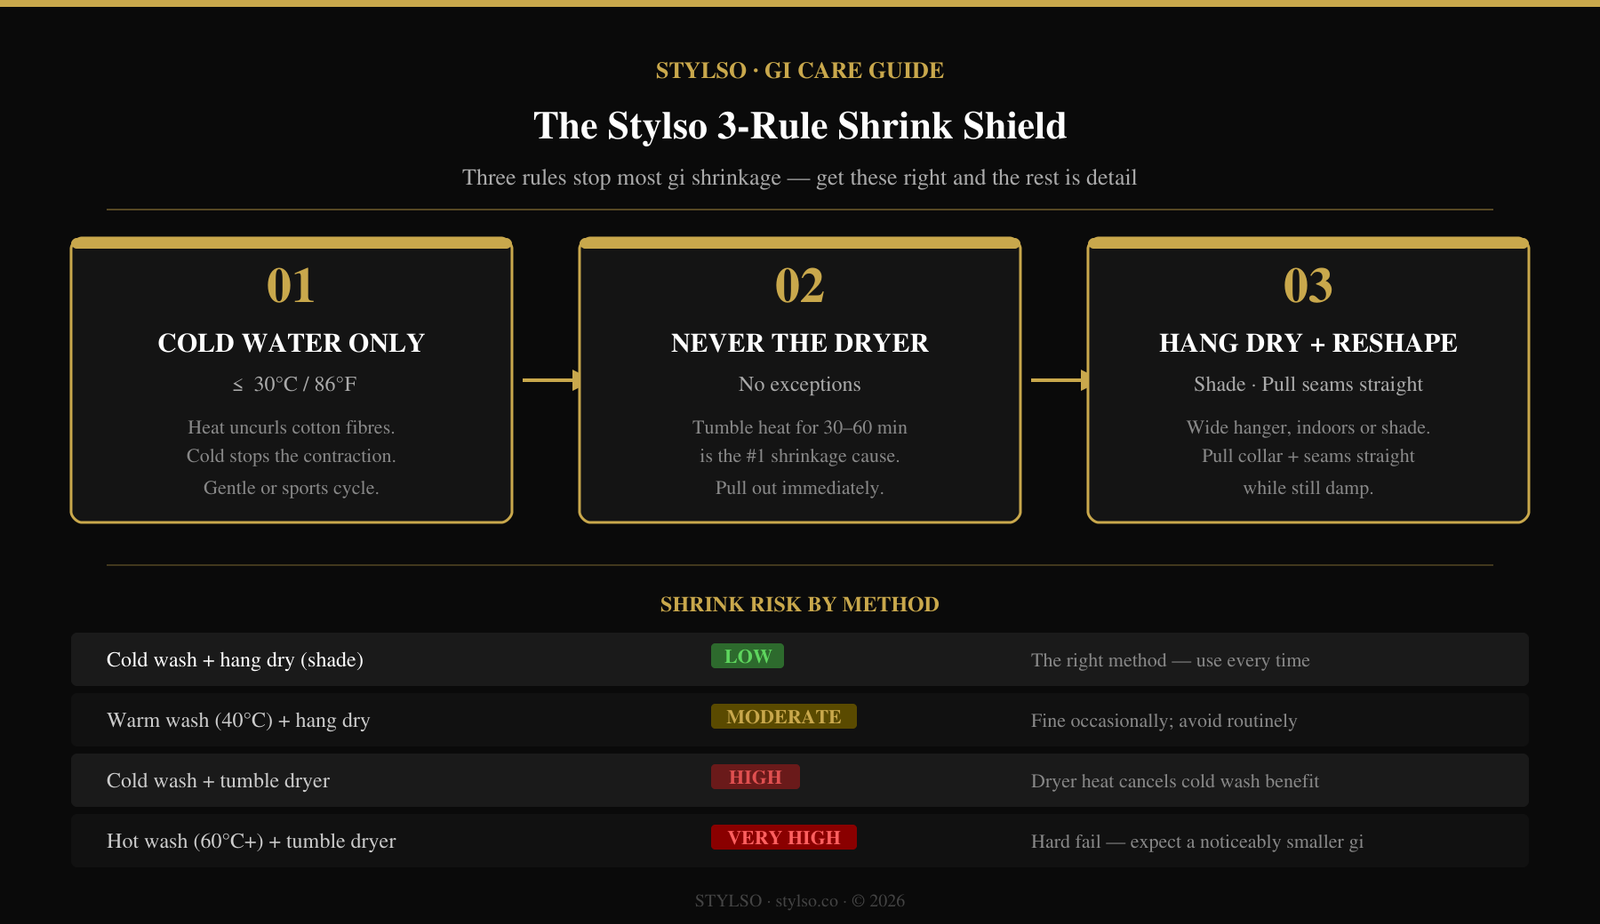Click the green "LOW" risk badge

click(748, 656)
